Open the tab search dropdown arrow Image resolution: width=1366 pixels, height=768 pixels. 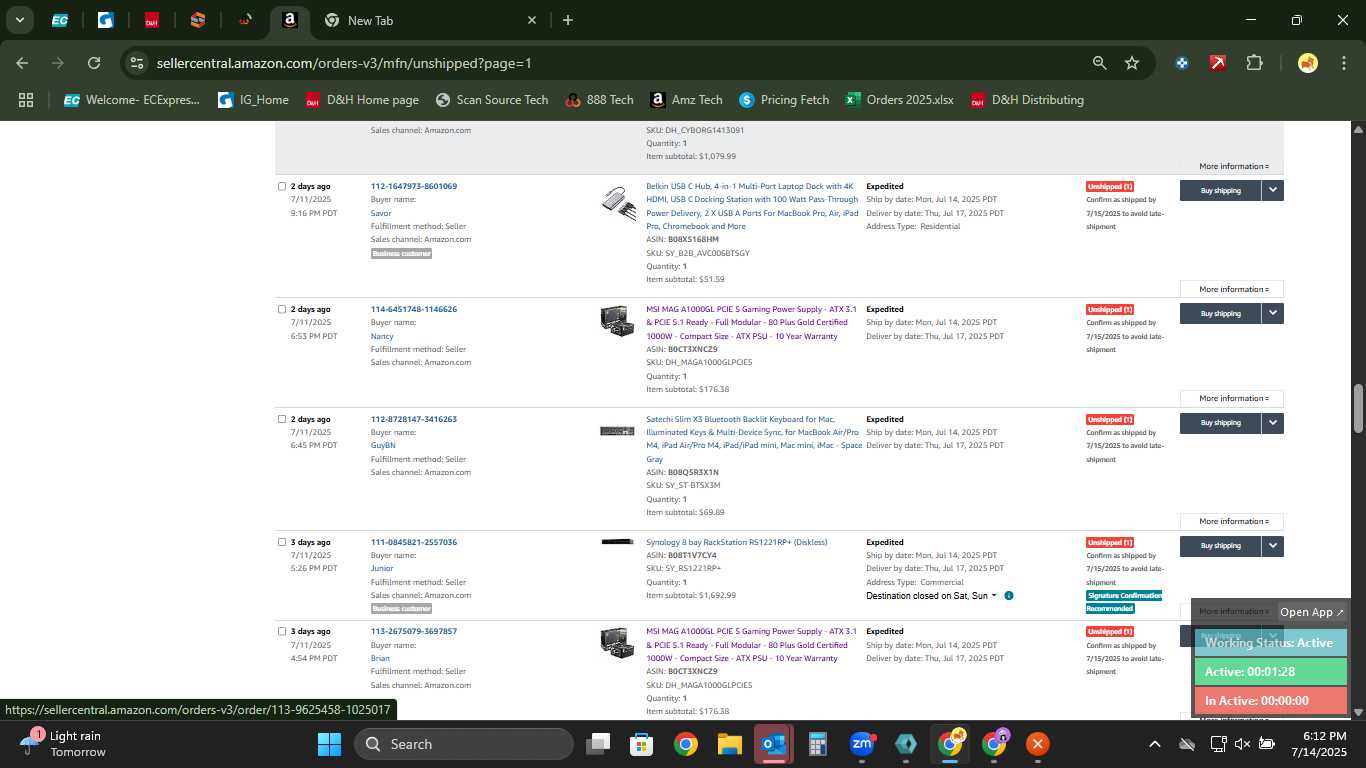(19, 20)
